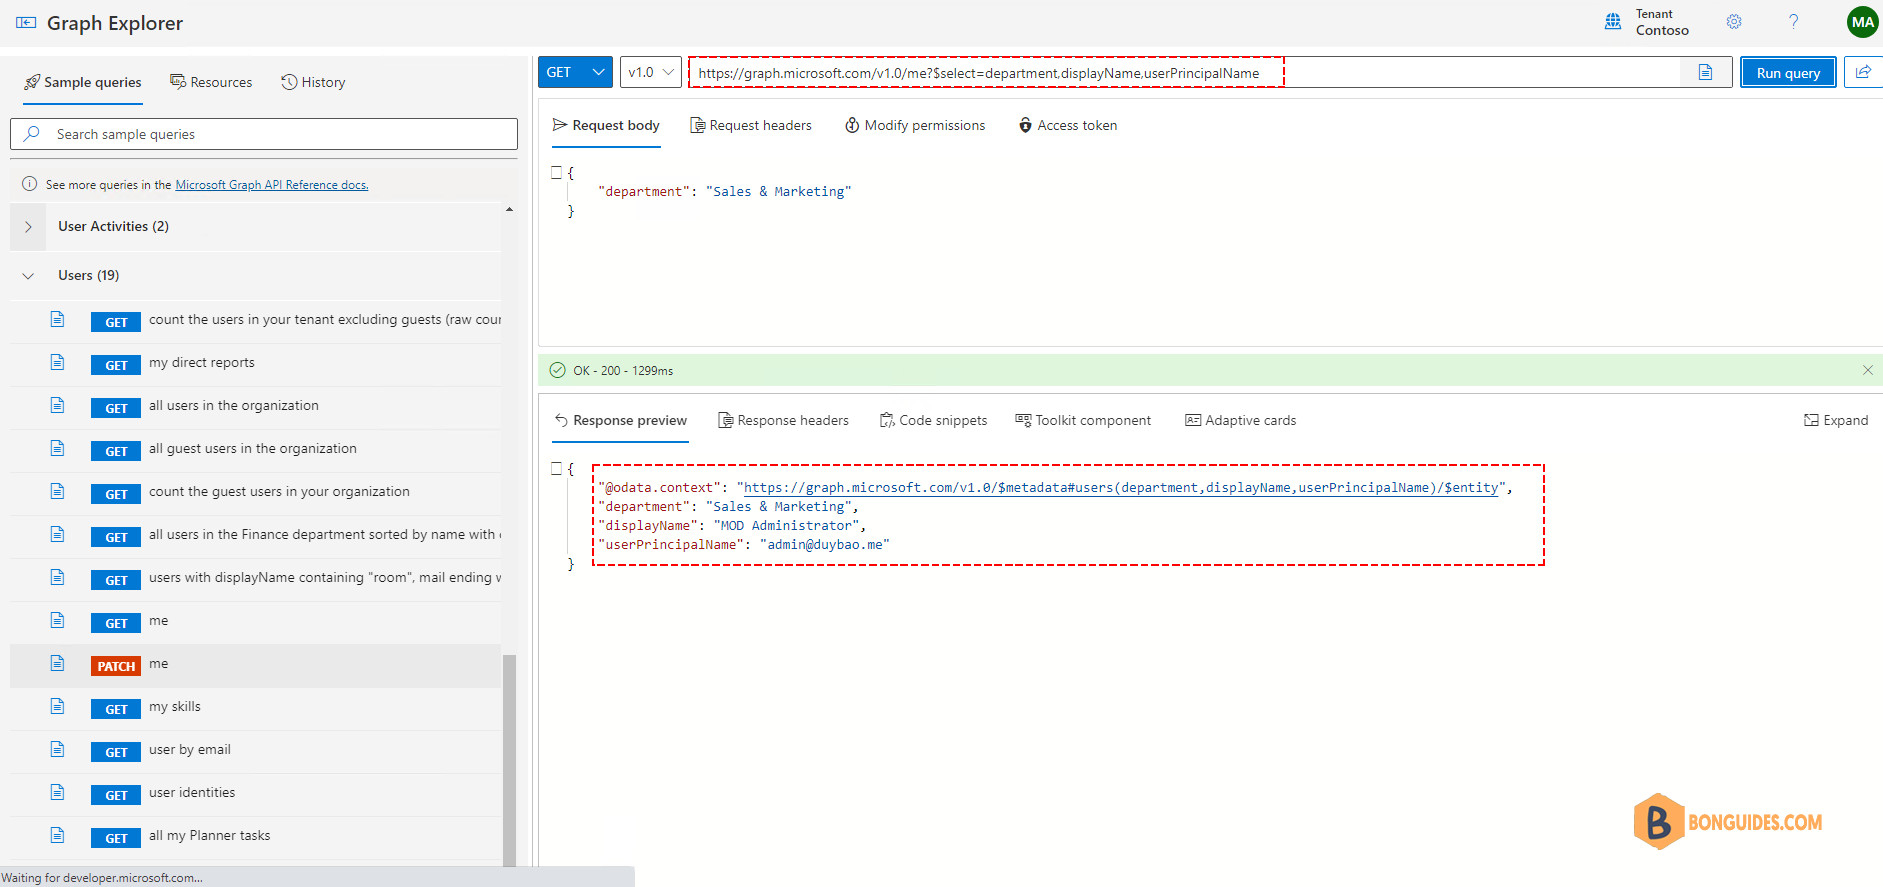The image size is (1883, 887).
Task: Open docs icon for Finance department query
Action: (x=58, y=534)
